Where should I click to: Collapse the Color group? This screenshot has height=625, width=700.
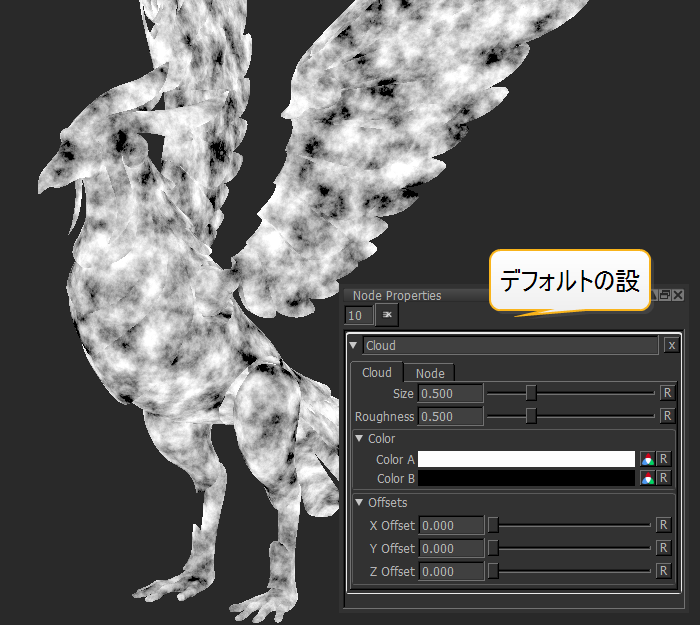coord(359,439)
